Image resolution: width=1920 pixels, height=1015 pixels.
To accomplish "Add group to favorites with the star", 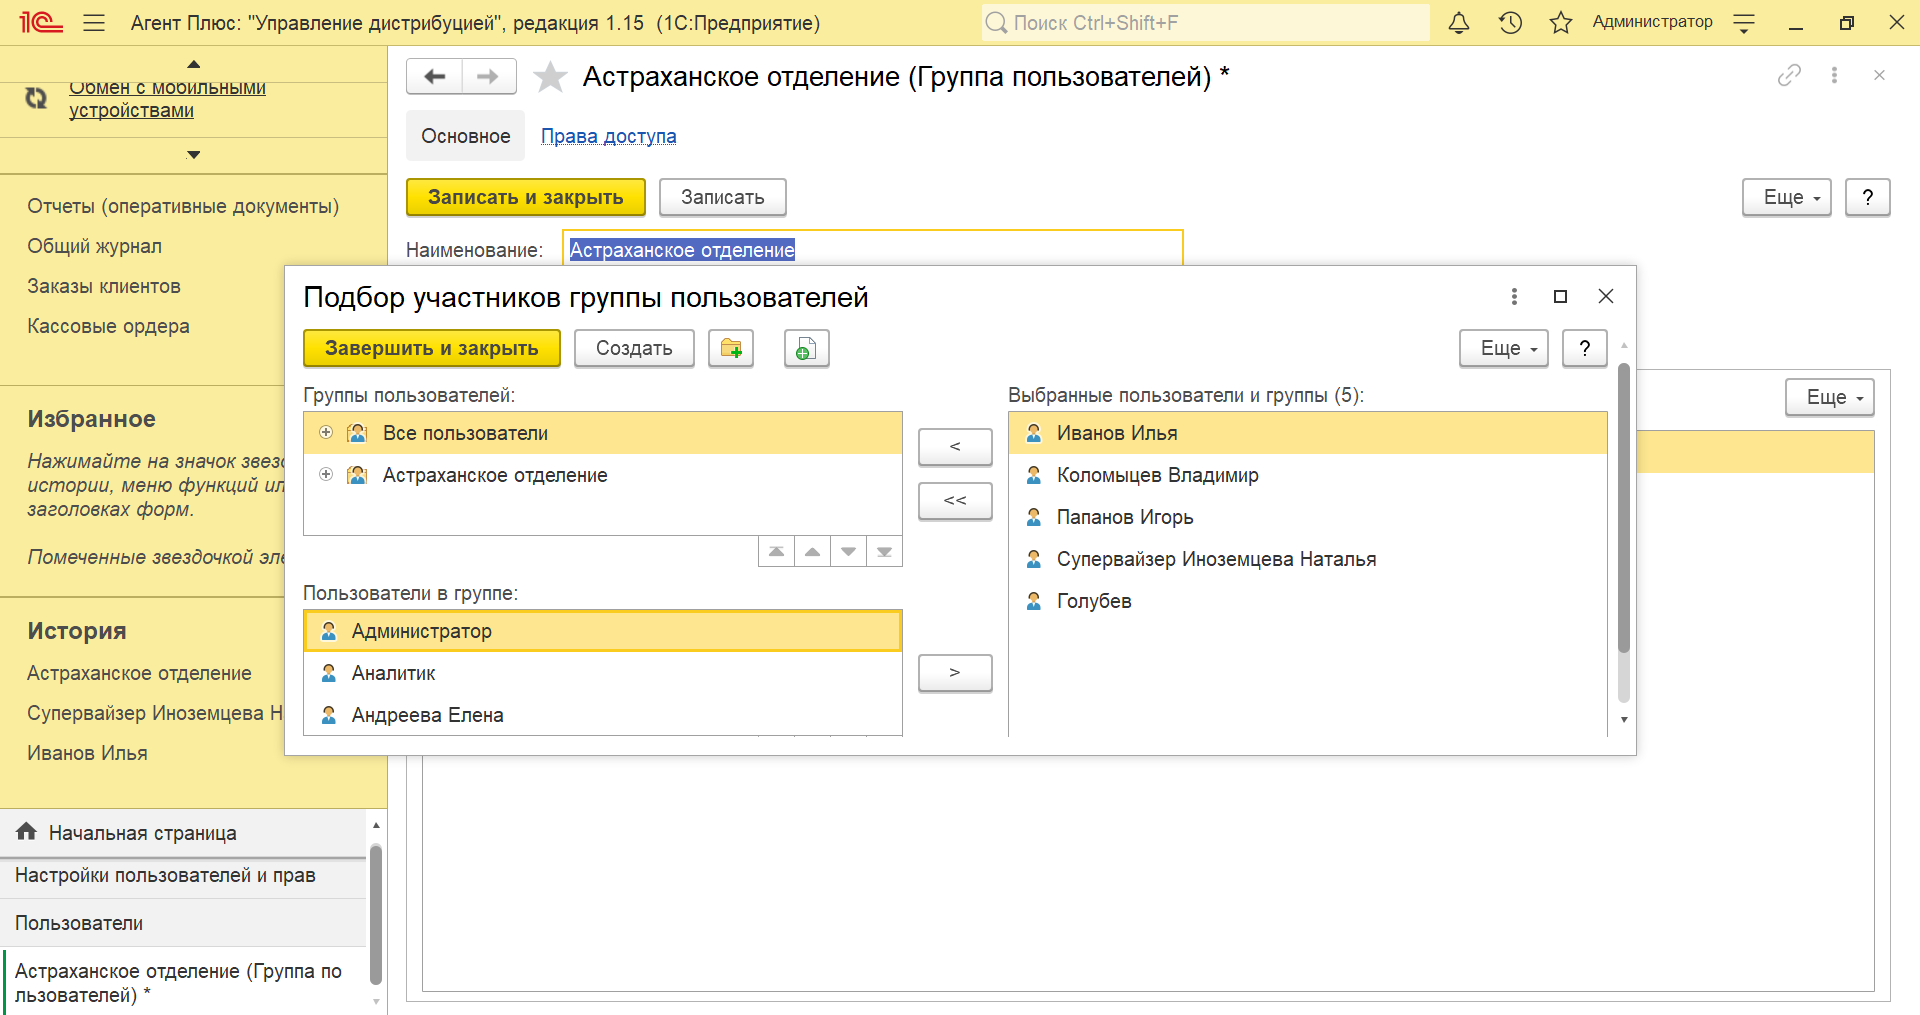I will point(550,77).
